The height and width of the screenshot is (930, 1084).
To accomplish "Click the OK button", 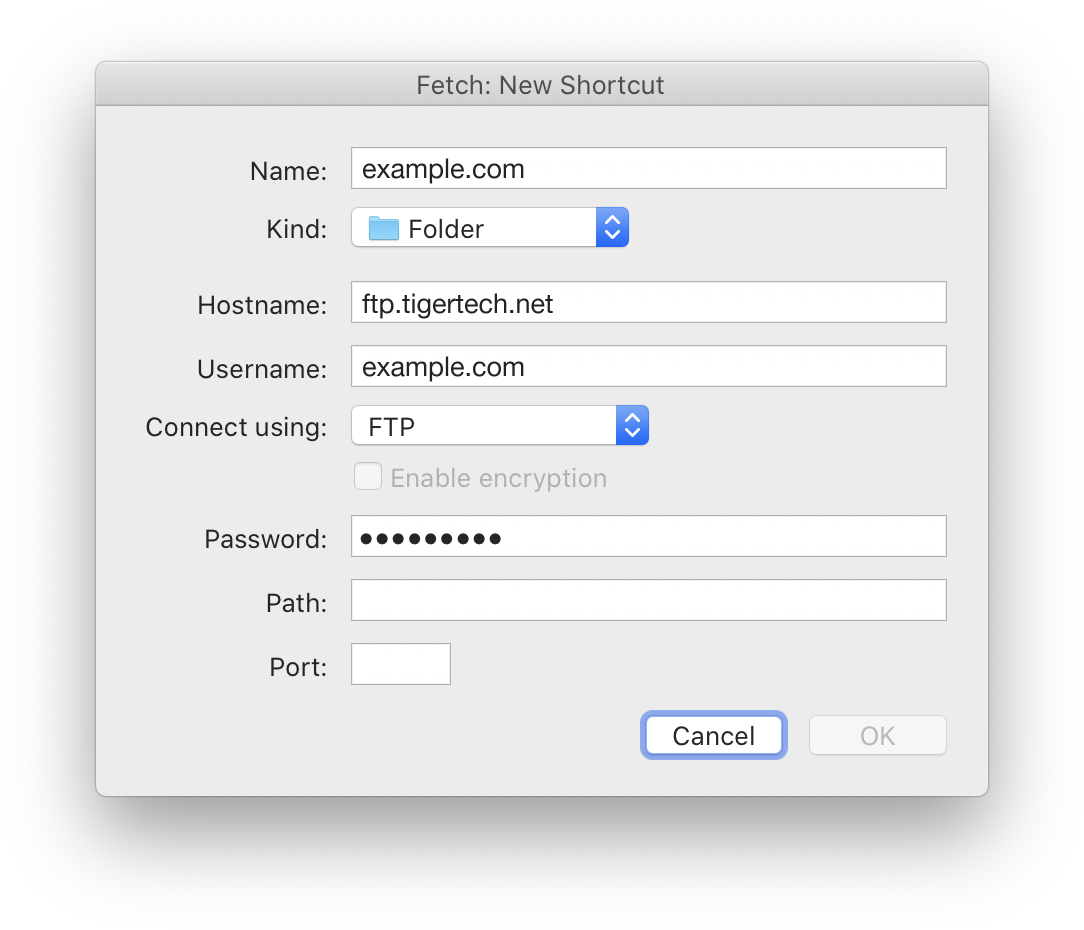I will pyautogui.click(x=877, y=737).
